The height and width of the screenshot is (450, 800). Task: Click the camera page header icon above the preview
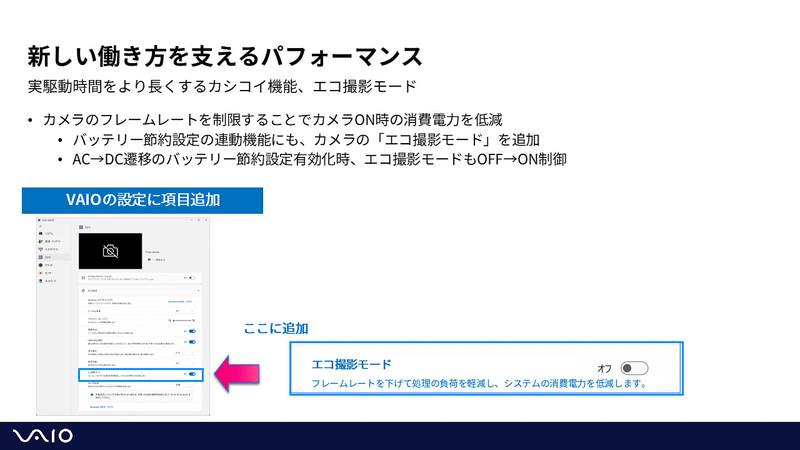click(x=81, y=227)
